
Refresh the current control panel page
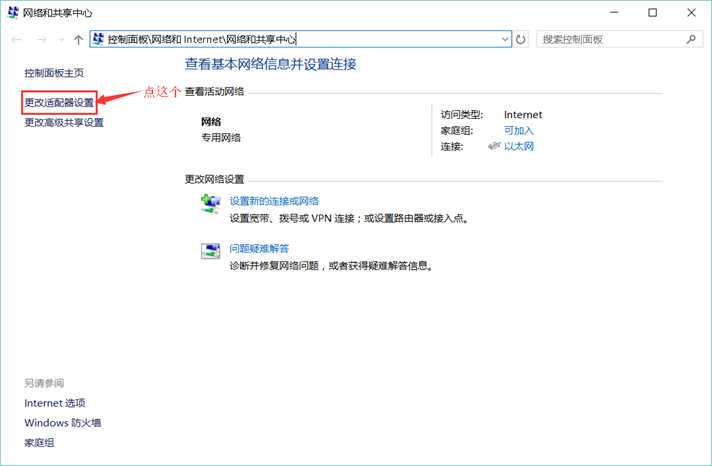tap(520, 40)
